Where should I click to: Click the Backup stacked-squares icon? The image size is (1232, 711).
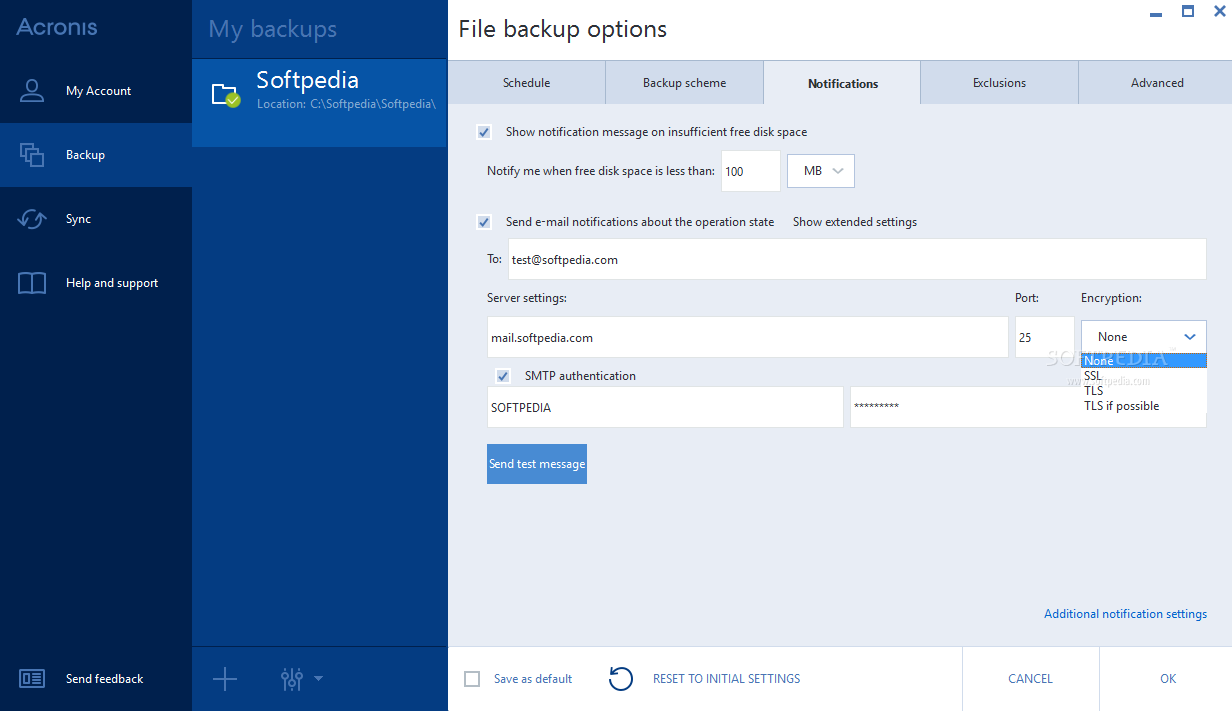tap(32, 155)
